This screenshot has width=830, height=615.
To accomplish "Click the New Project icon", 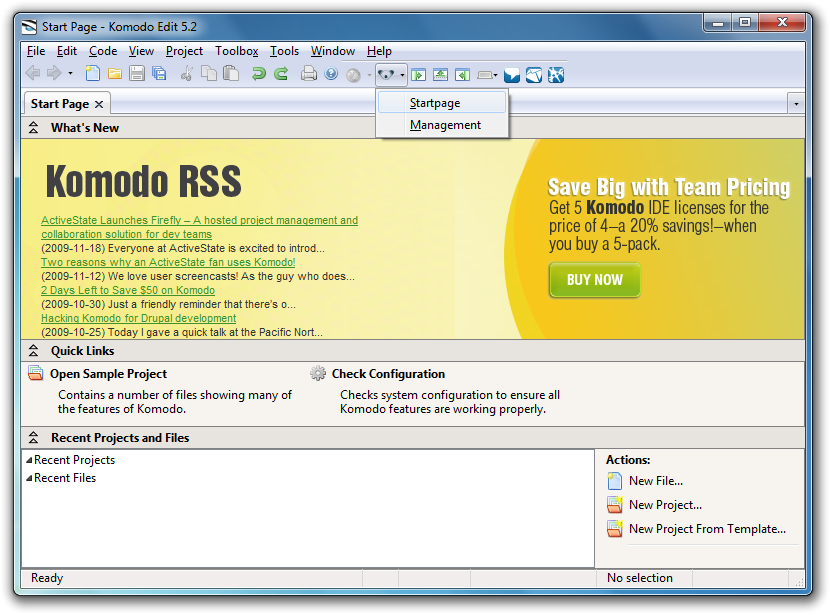I will click(x=615, y=505).
